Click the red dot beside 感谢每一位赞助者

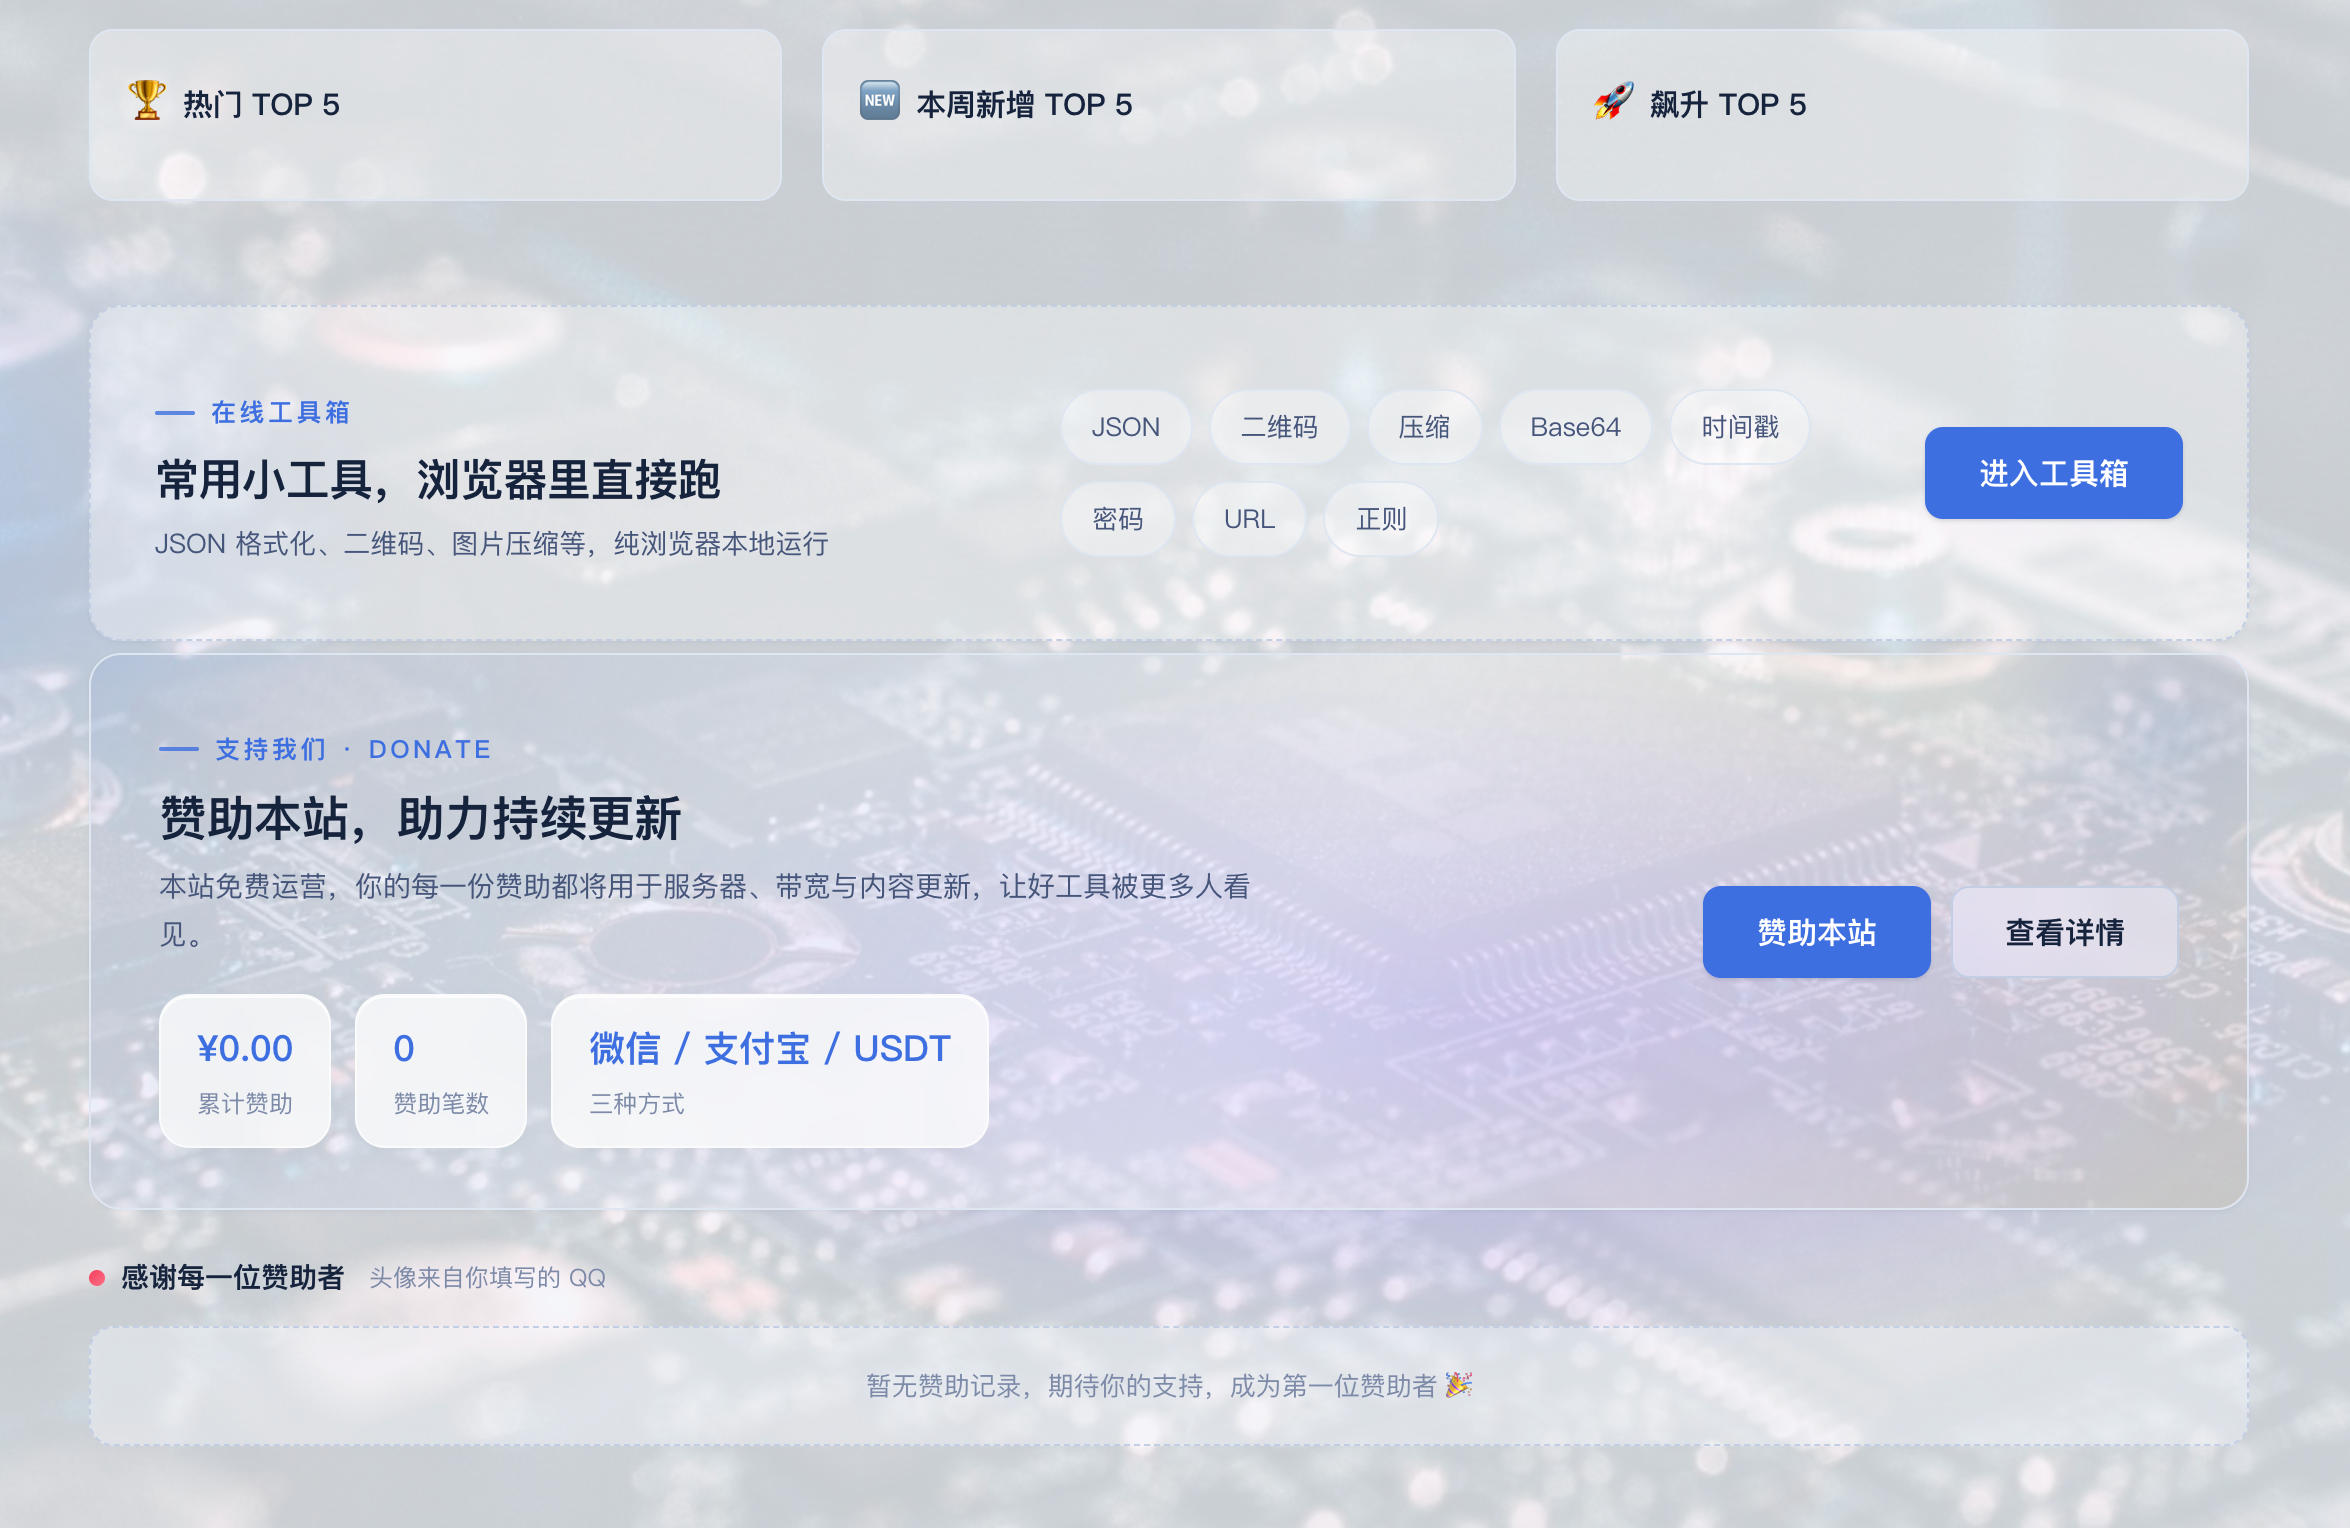[x=97, y=1278]
